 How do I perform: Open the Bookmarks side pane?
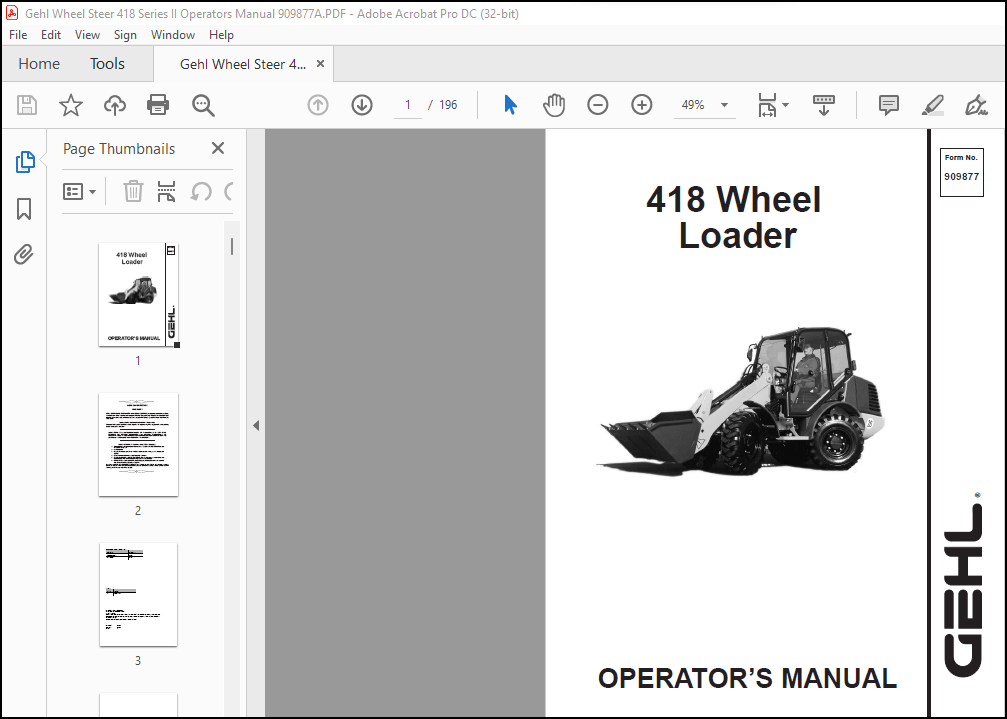(x=24, y=209)
